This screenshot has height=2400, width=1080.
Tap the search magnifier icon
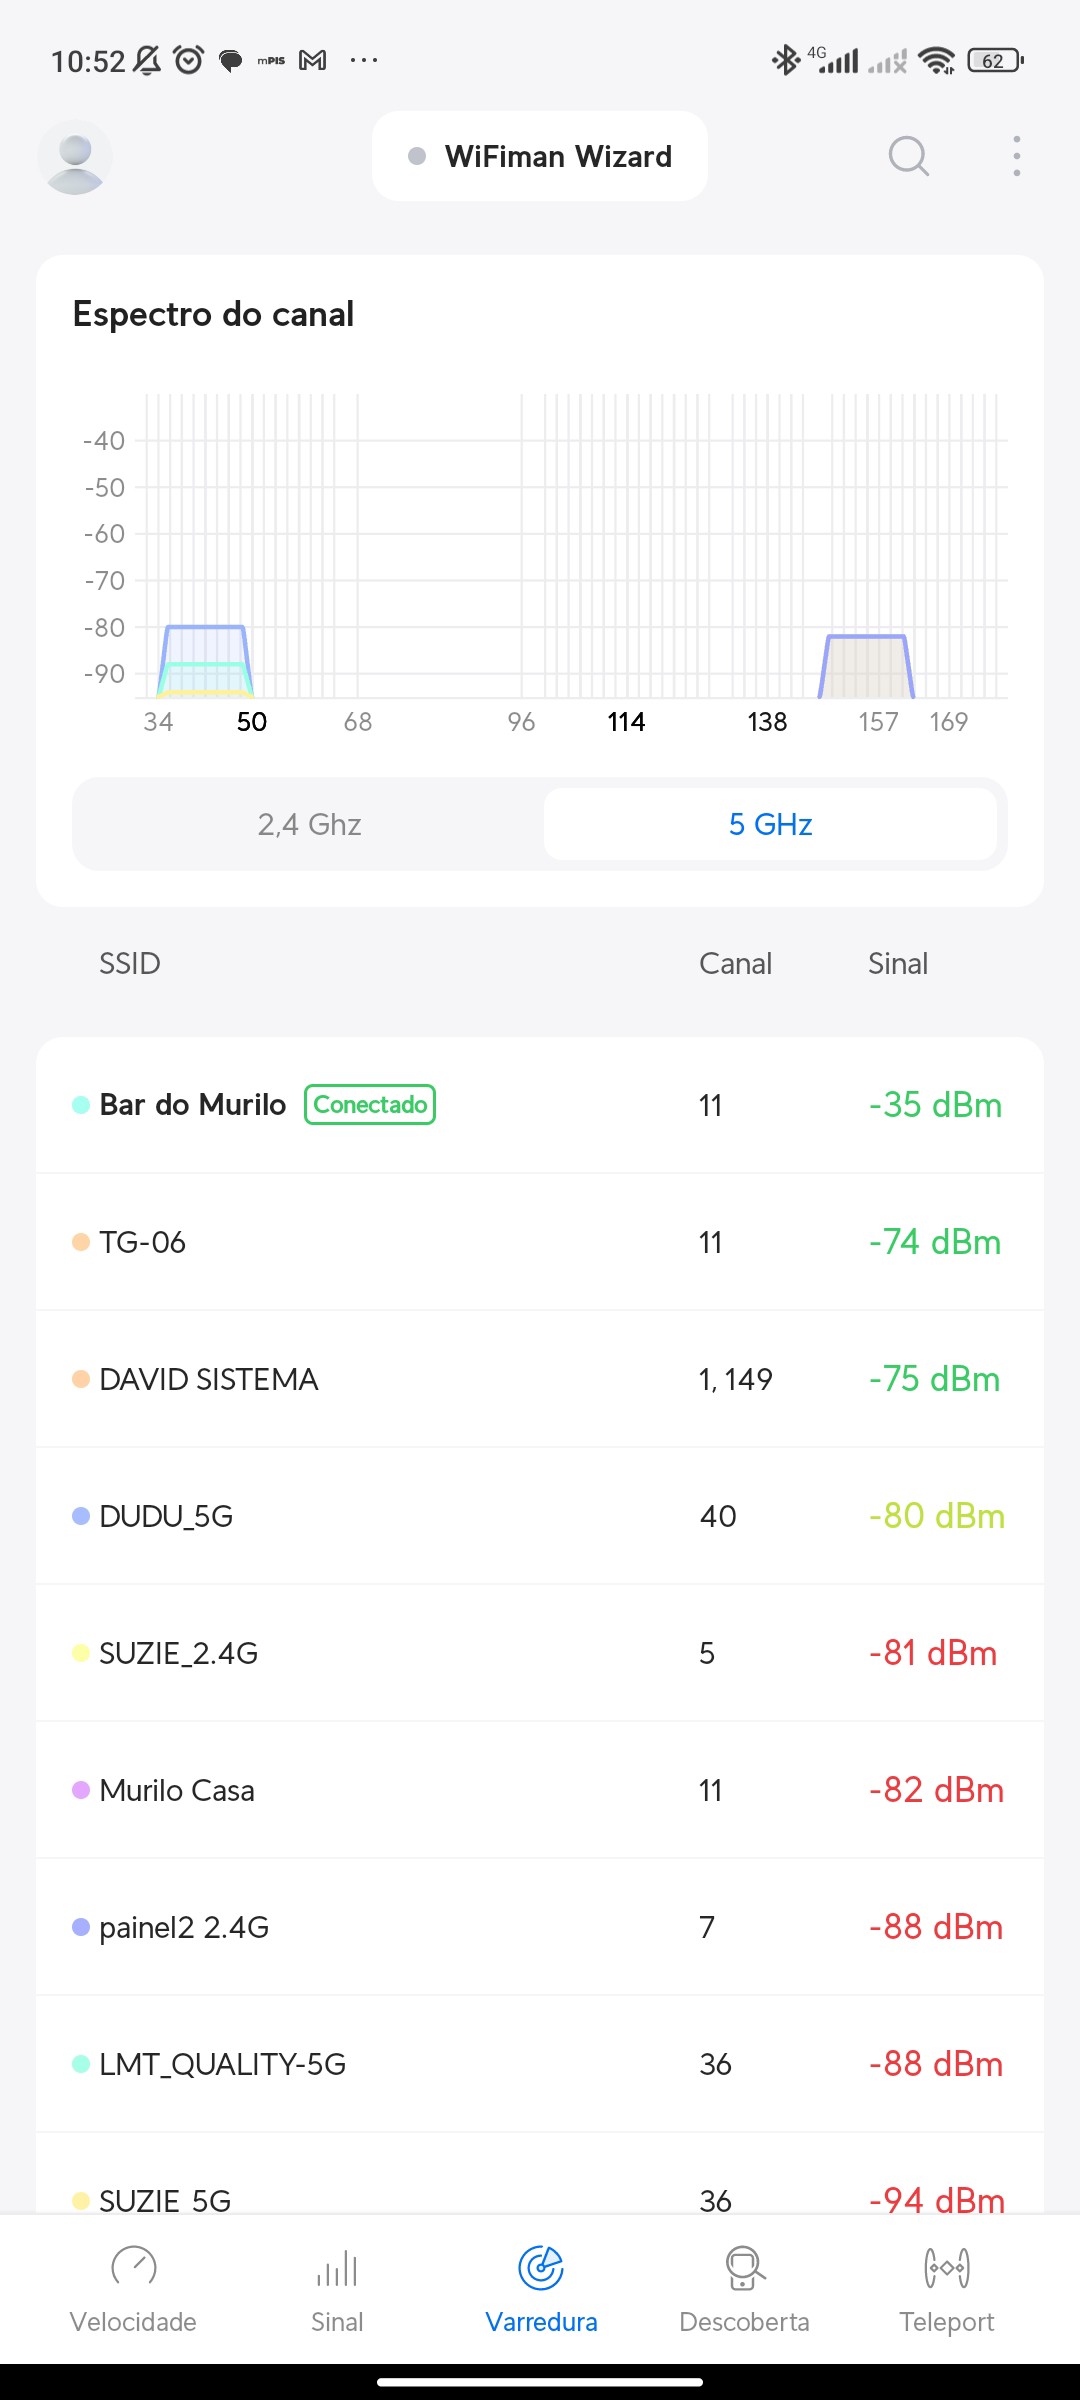pyautogui.click(x=908, y=157)
